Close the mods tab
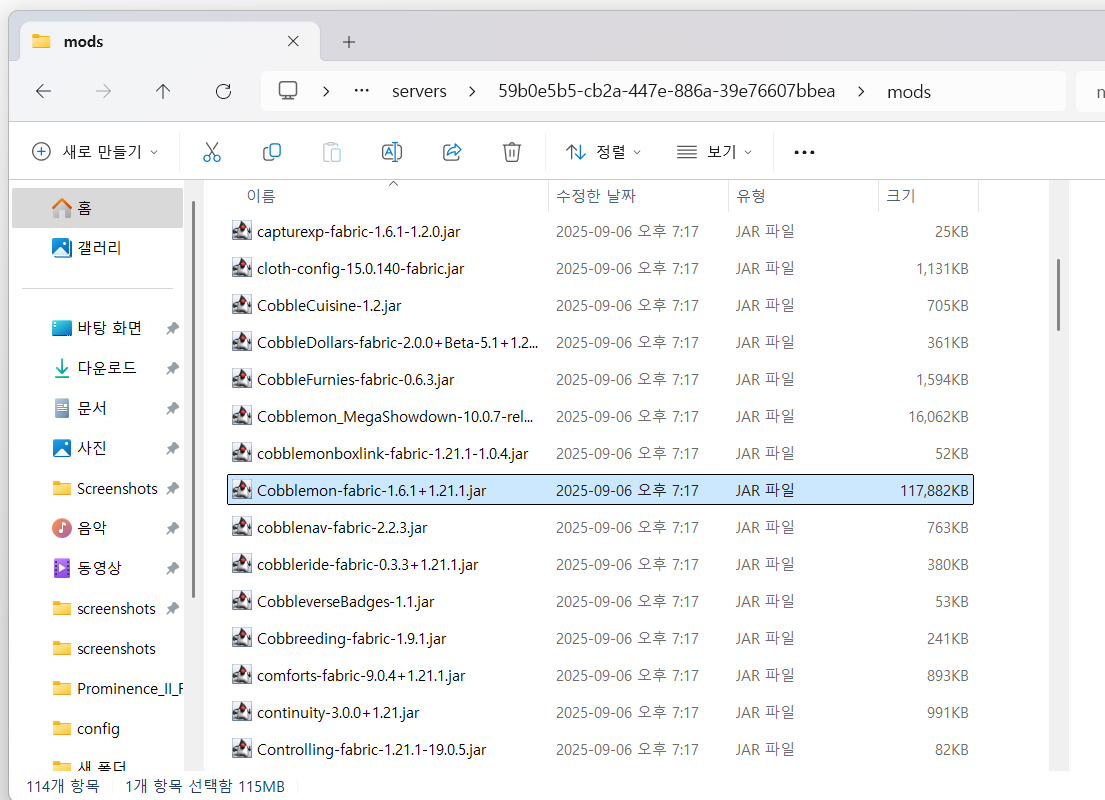Screen dimensions: 1105x800 (293, 42)
